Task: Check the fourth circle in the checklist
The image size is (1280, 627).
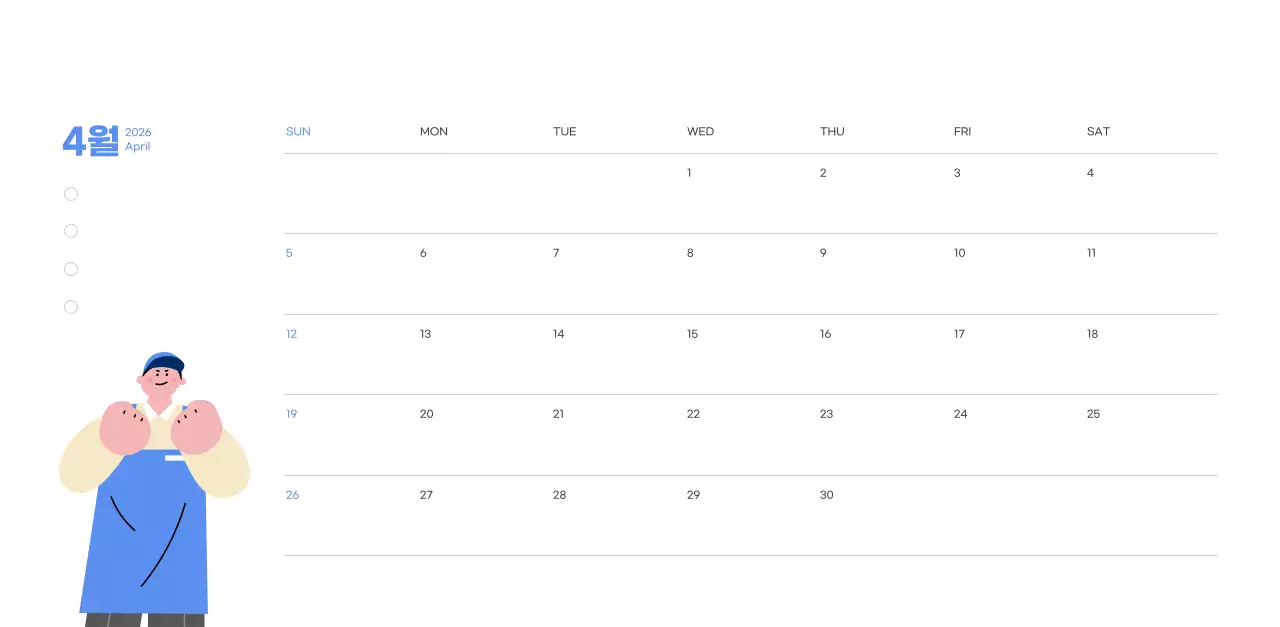Action: [71, 307]
